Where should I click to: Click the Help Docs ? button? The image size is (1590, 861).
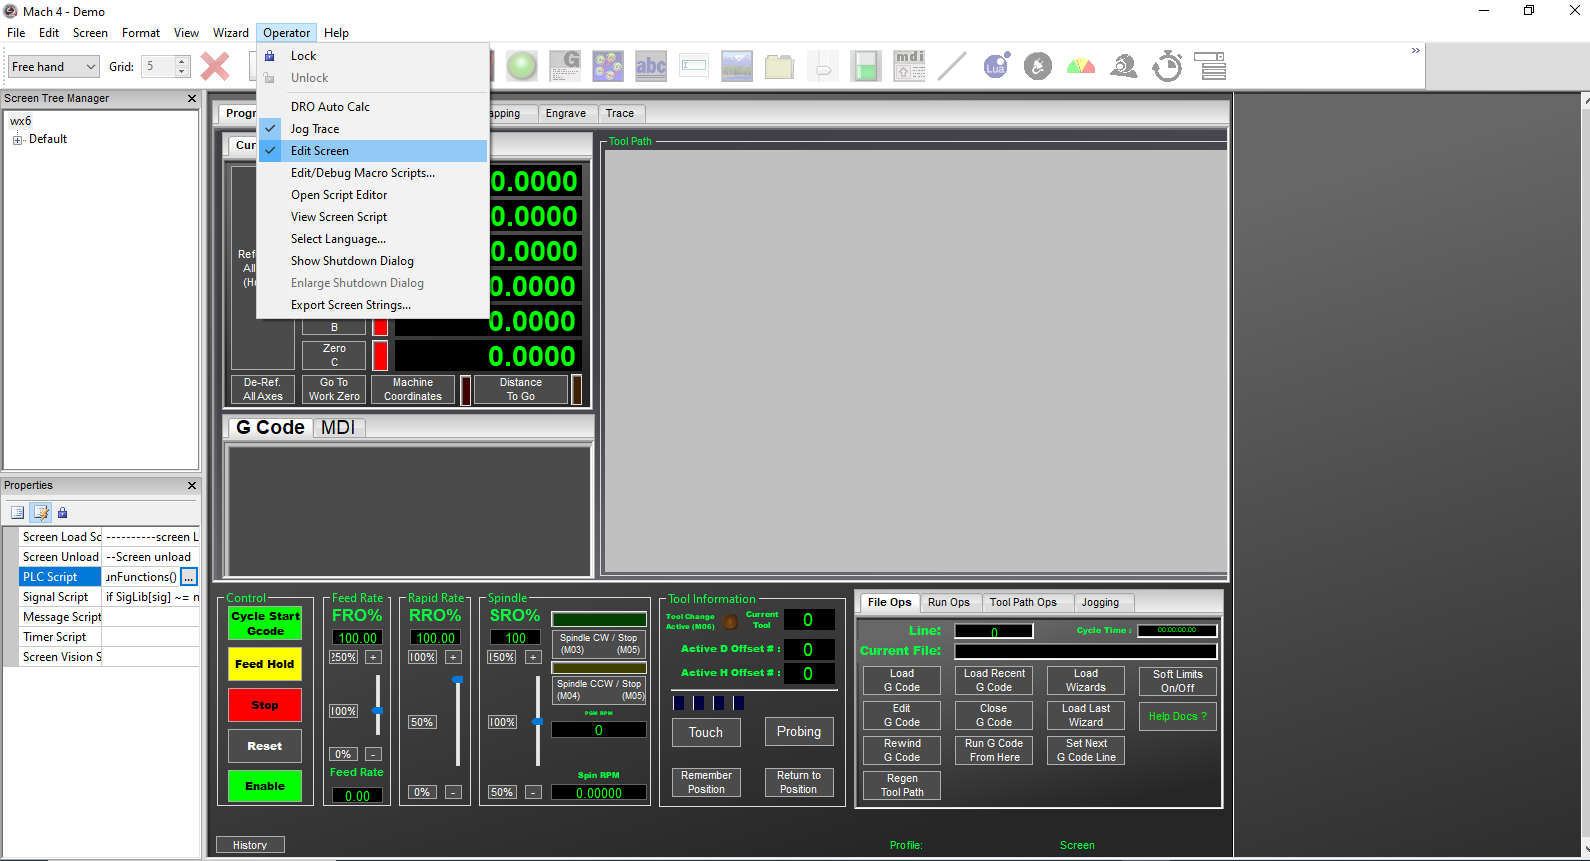coord(1178,716)
